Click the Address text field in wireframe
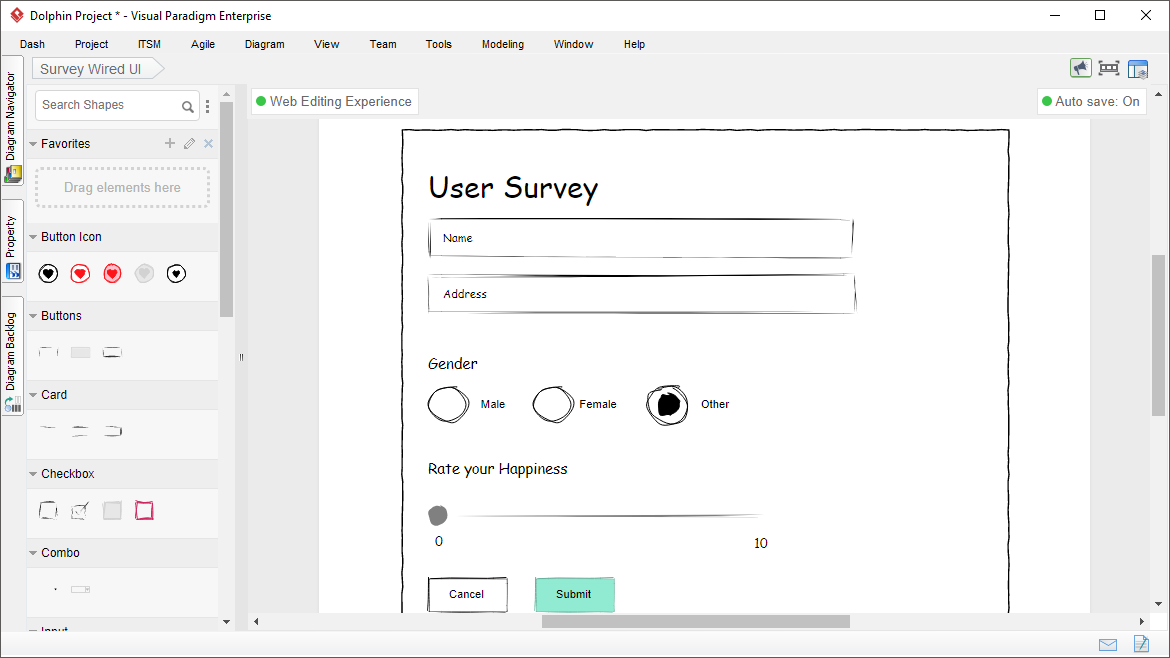The height and width of the screenshot is (658, 1170). [641, 294]
